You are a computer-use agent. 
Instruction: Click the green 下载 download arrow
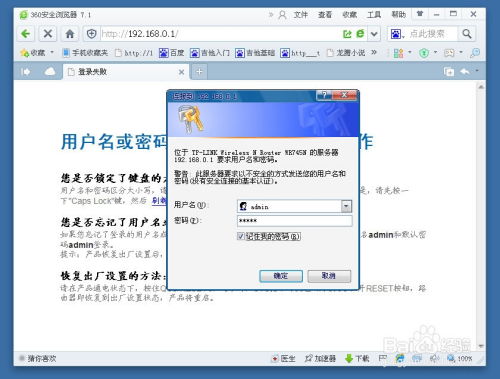click(x=349, y=358)
